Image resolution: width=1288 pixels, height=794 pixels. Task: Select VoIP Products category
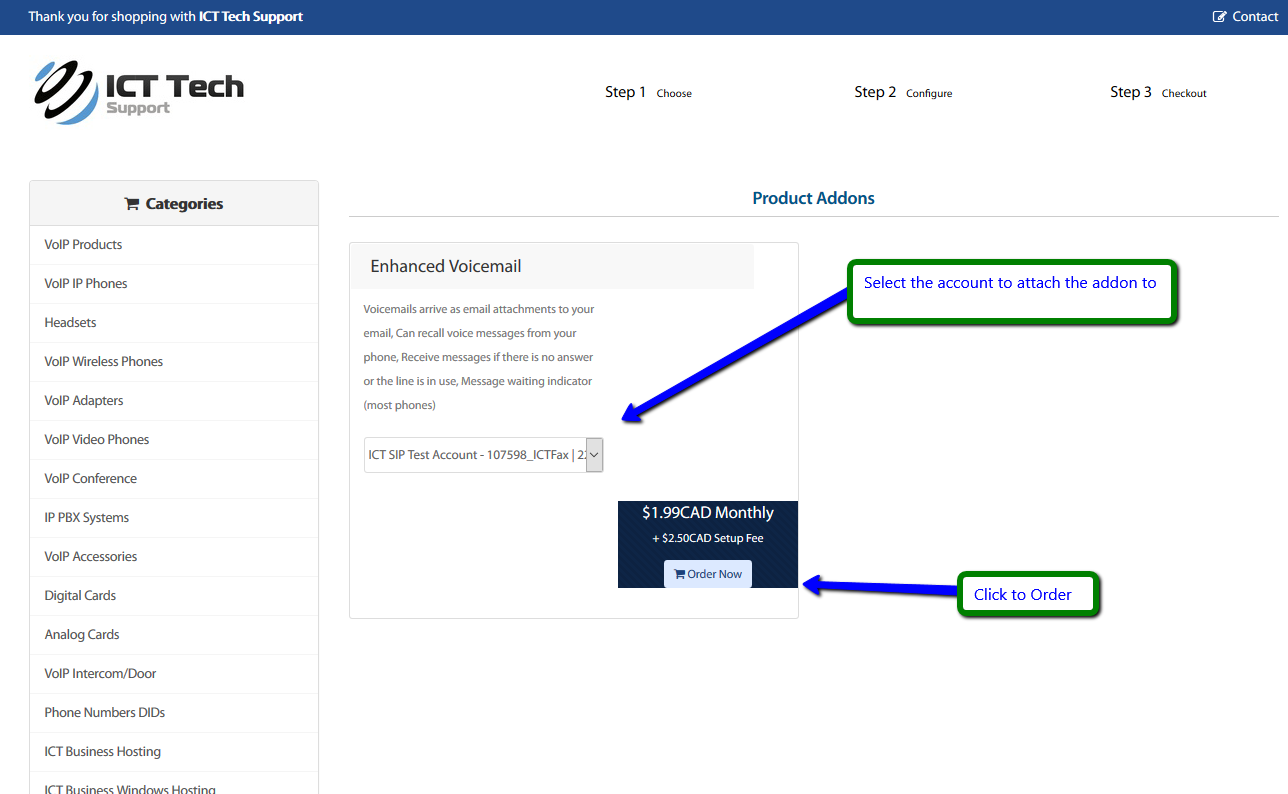point(83,245)
